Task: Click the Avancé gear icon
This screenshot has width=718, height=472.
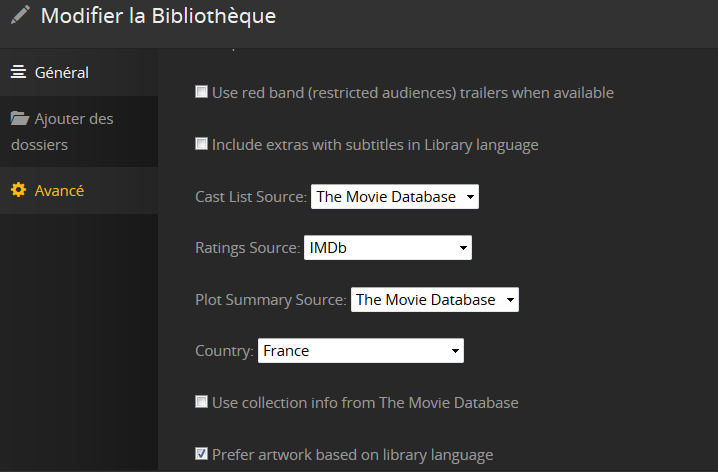Action: 18,190
